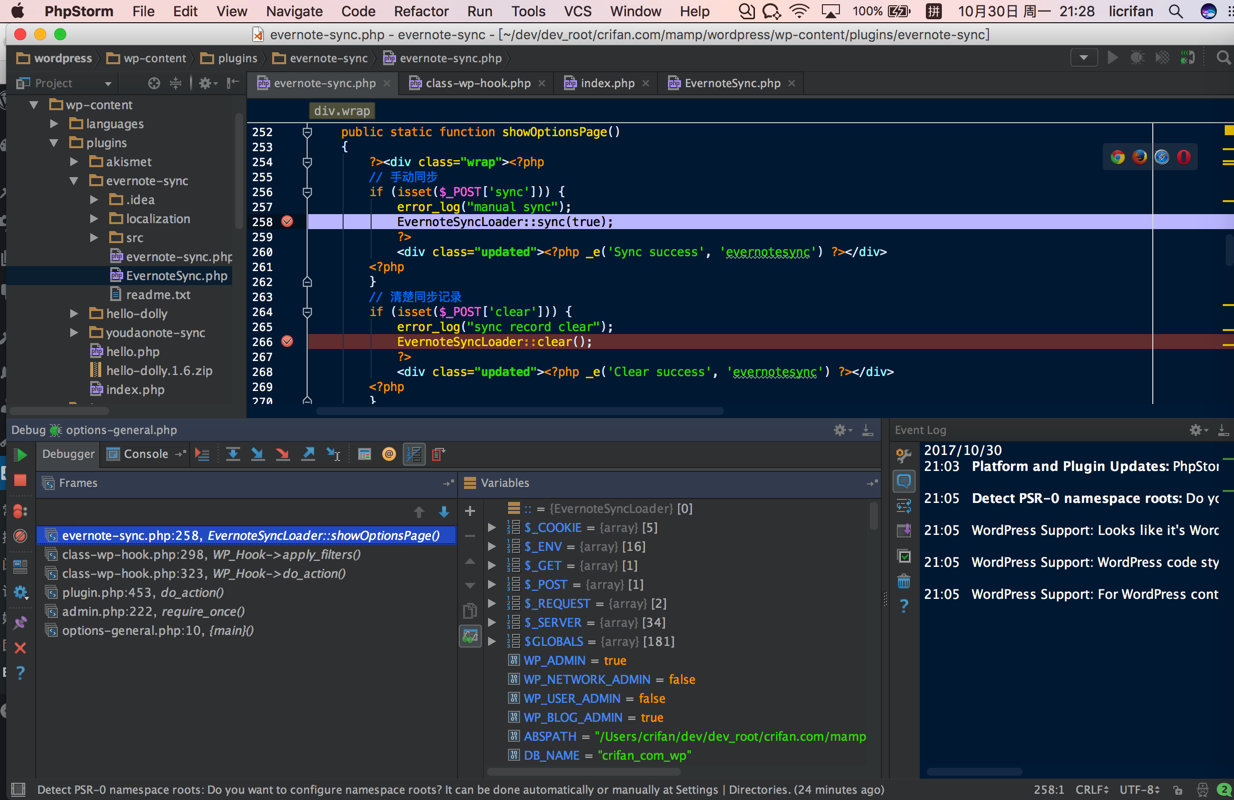Open the Evaluate Expression calculator icon
This screenshot has height=801, width=1234.
coord(364,455)
